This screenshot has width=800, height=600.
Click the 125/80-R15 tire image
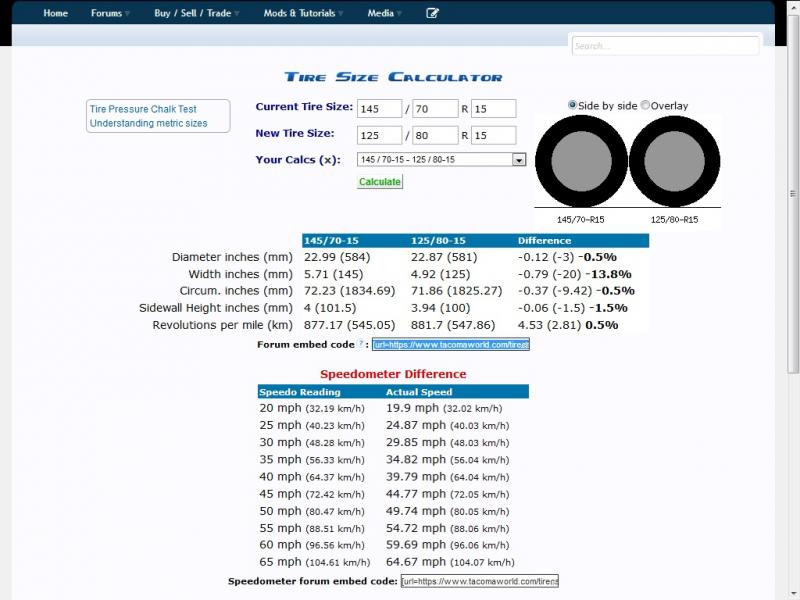674,161
